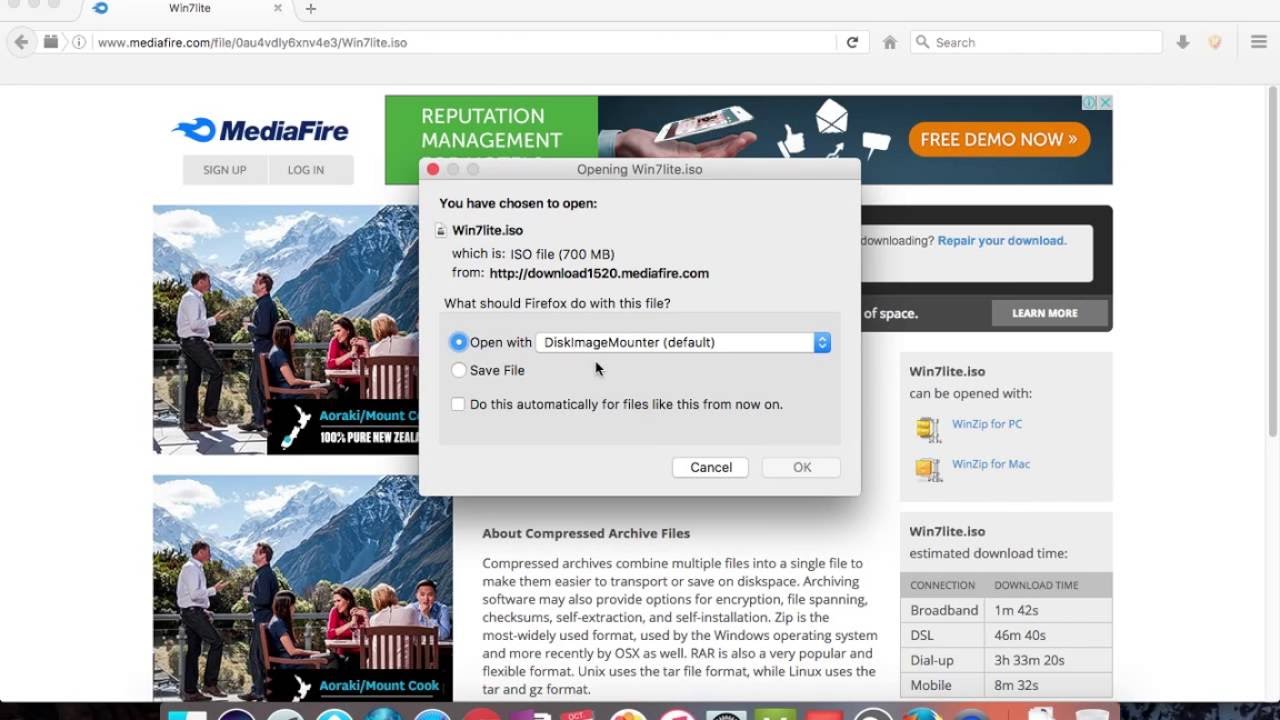The height and width of the screenshot is (720, 1280).
Task: Focus the URL address bar
Action: [465, 42]
